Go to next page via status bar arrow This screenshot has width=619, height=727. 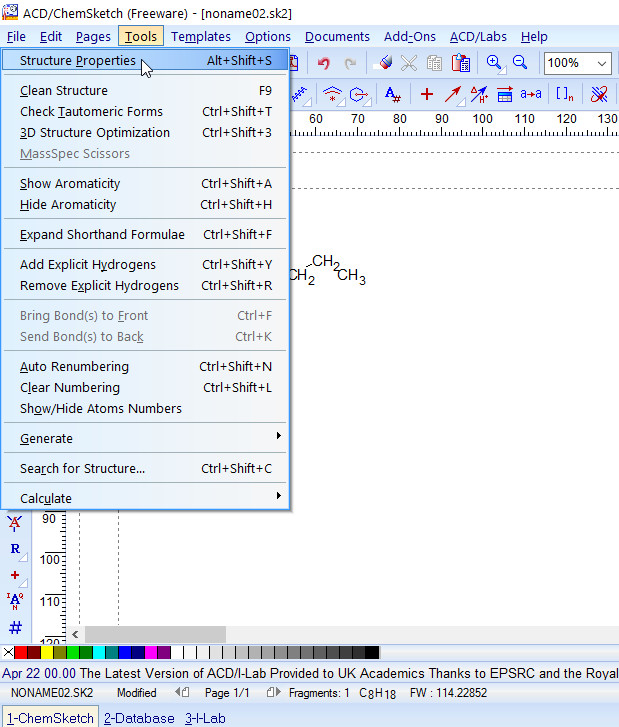(x=274, y=693)
